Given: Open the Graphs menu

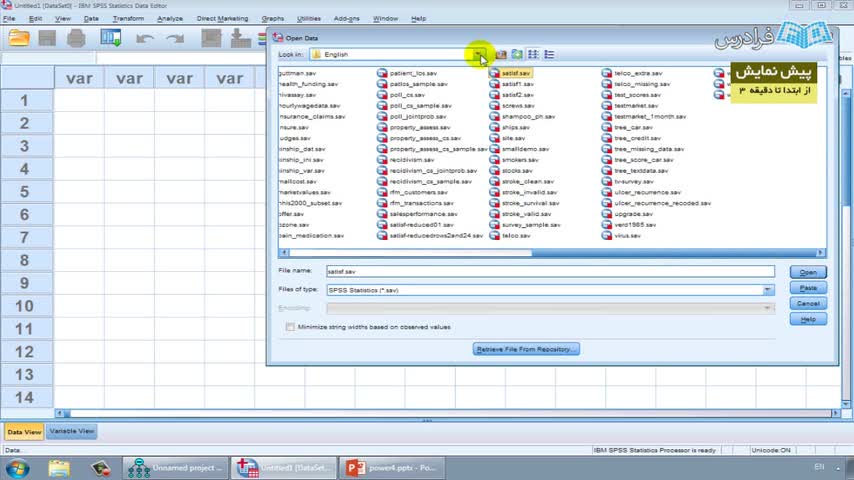Looking at the screenshot, I should (x=272, y=19).
